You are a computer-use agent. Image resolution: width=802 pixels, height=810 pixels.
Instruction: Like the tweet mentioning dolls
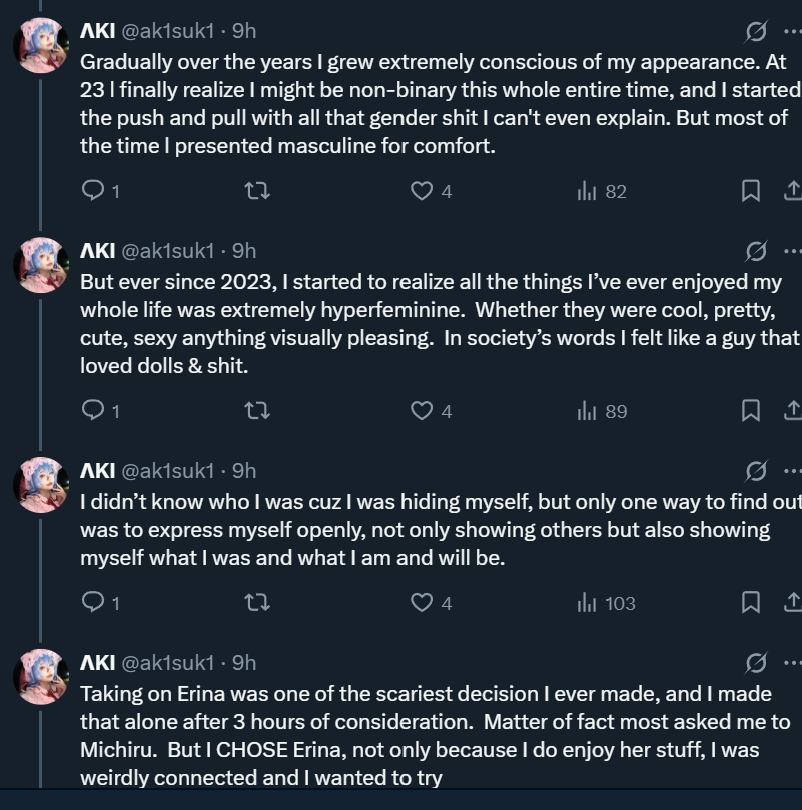(x=423, y=410)
